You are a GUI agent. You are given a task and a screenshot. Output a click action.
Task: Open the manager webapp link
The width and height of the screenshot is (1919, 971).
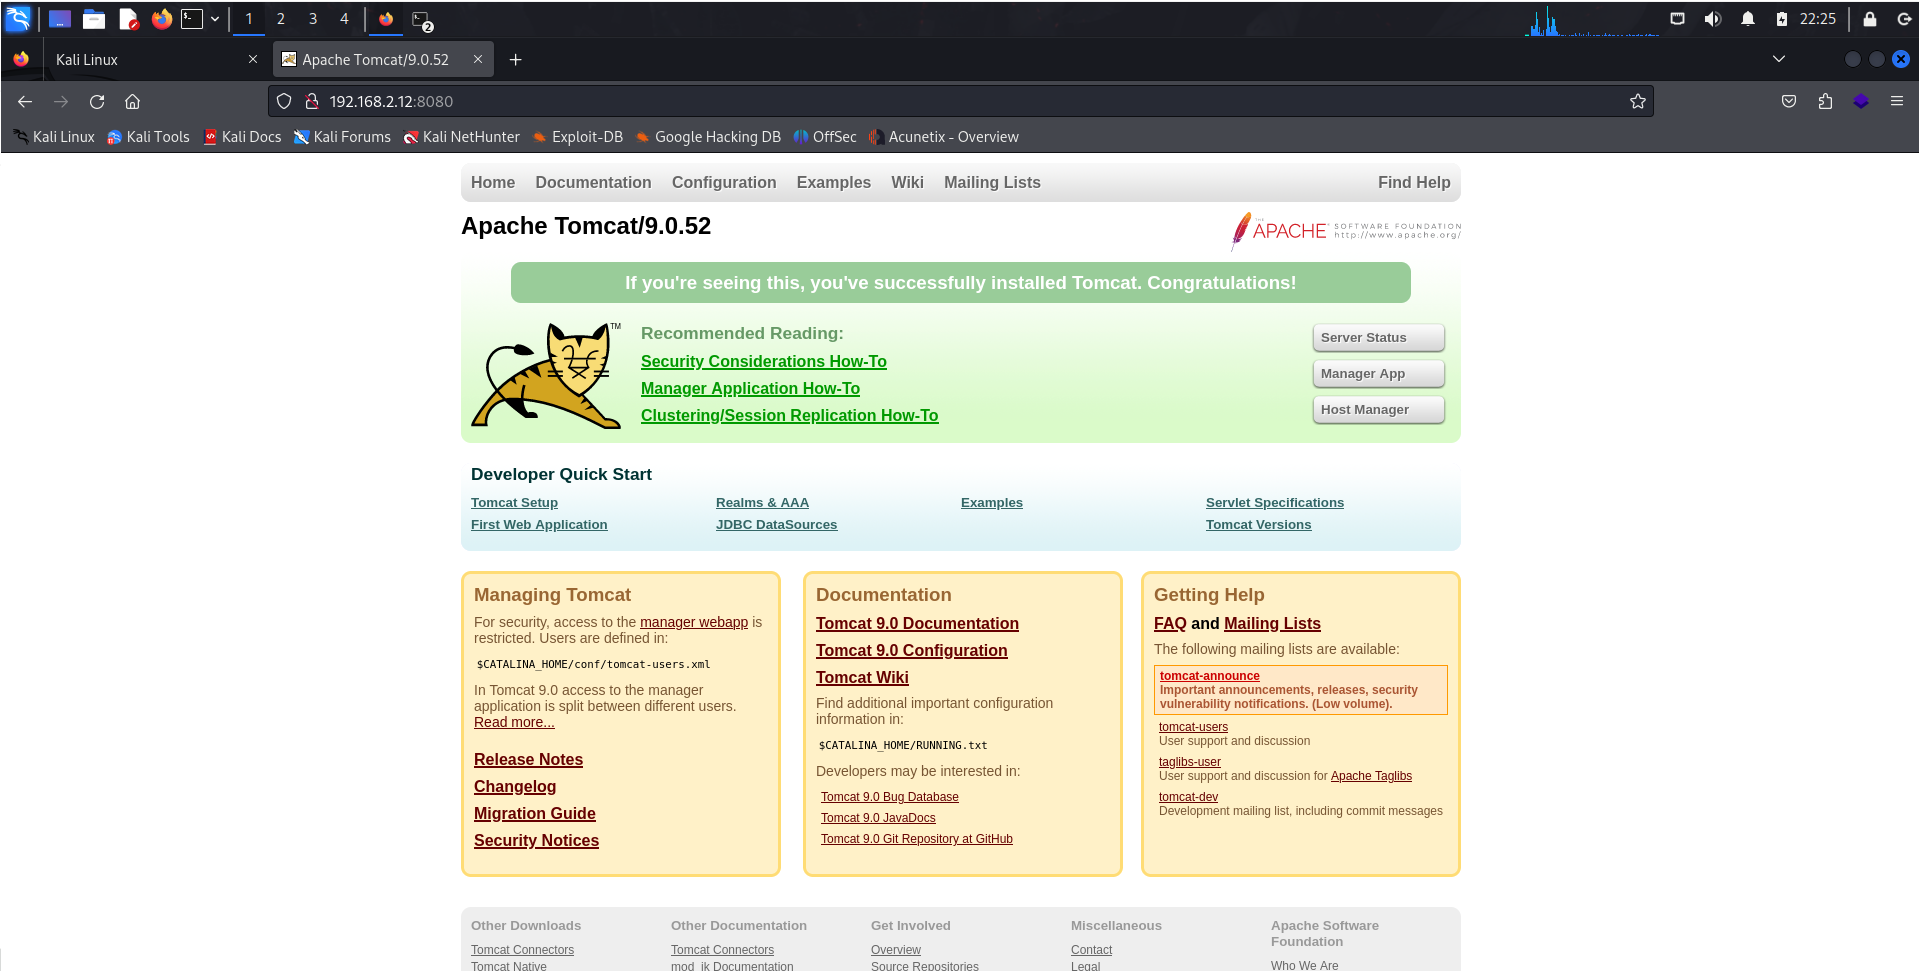click(x=694, y=622)
